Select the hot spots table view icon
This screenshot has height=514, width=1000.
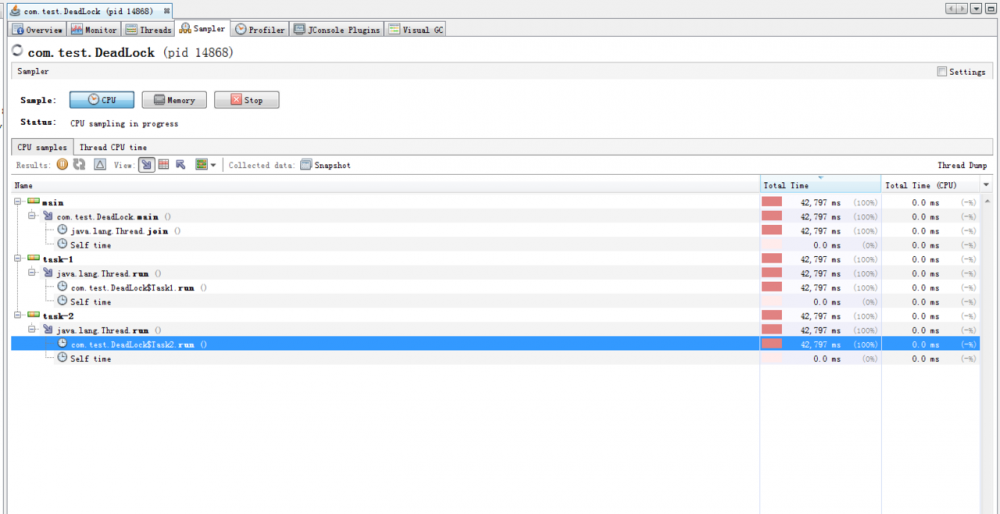point(163,165)
